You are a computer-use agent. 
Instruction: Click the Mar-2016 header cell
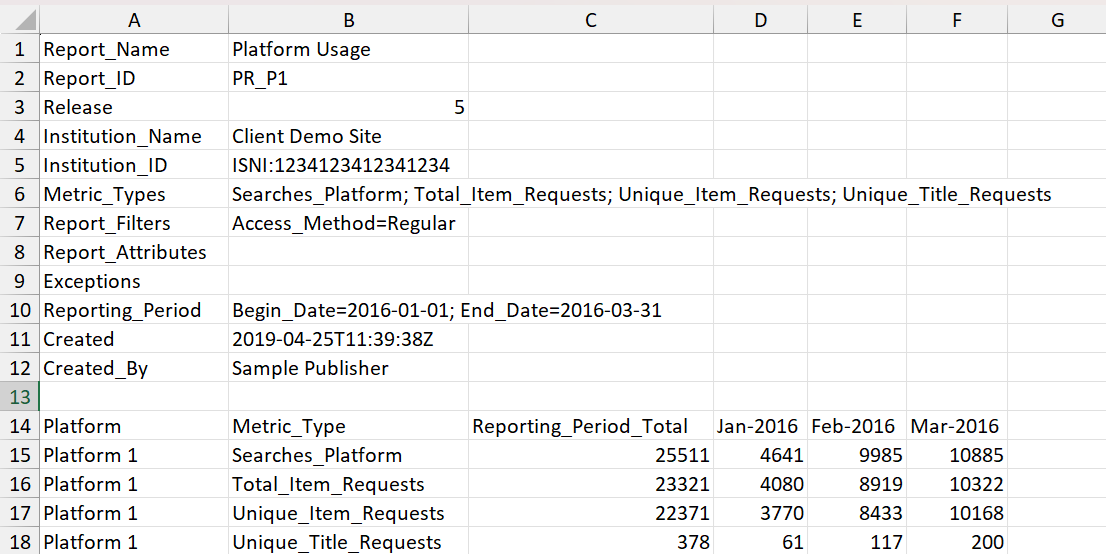click(956, 426)
